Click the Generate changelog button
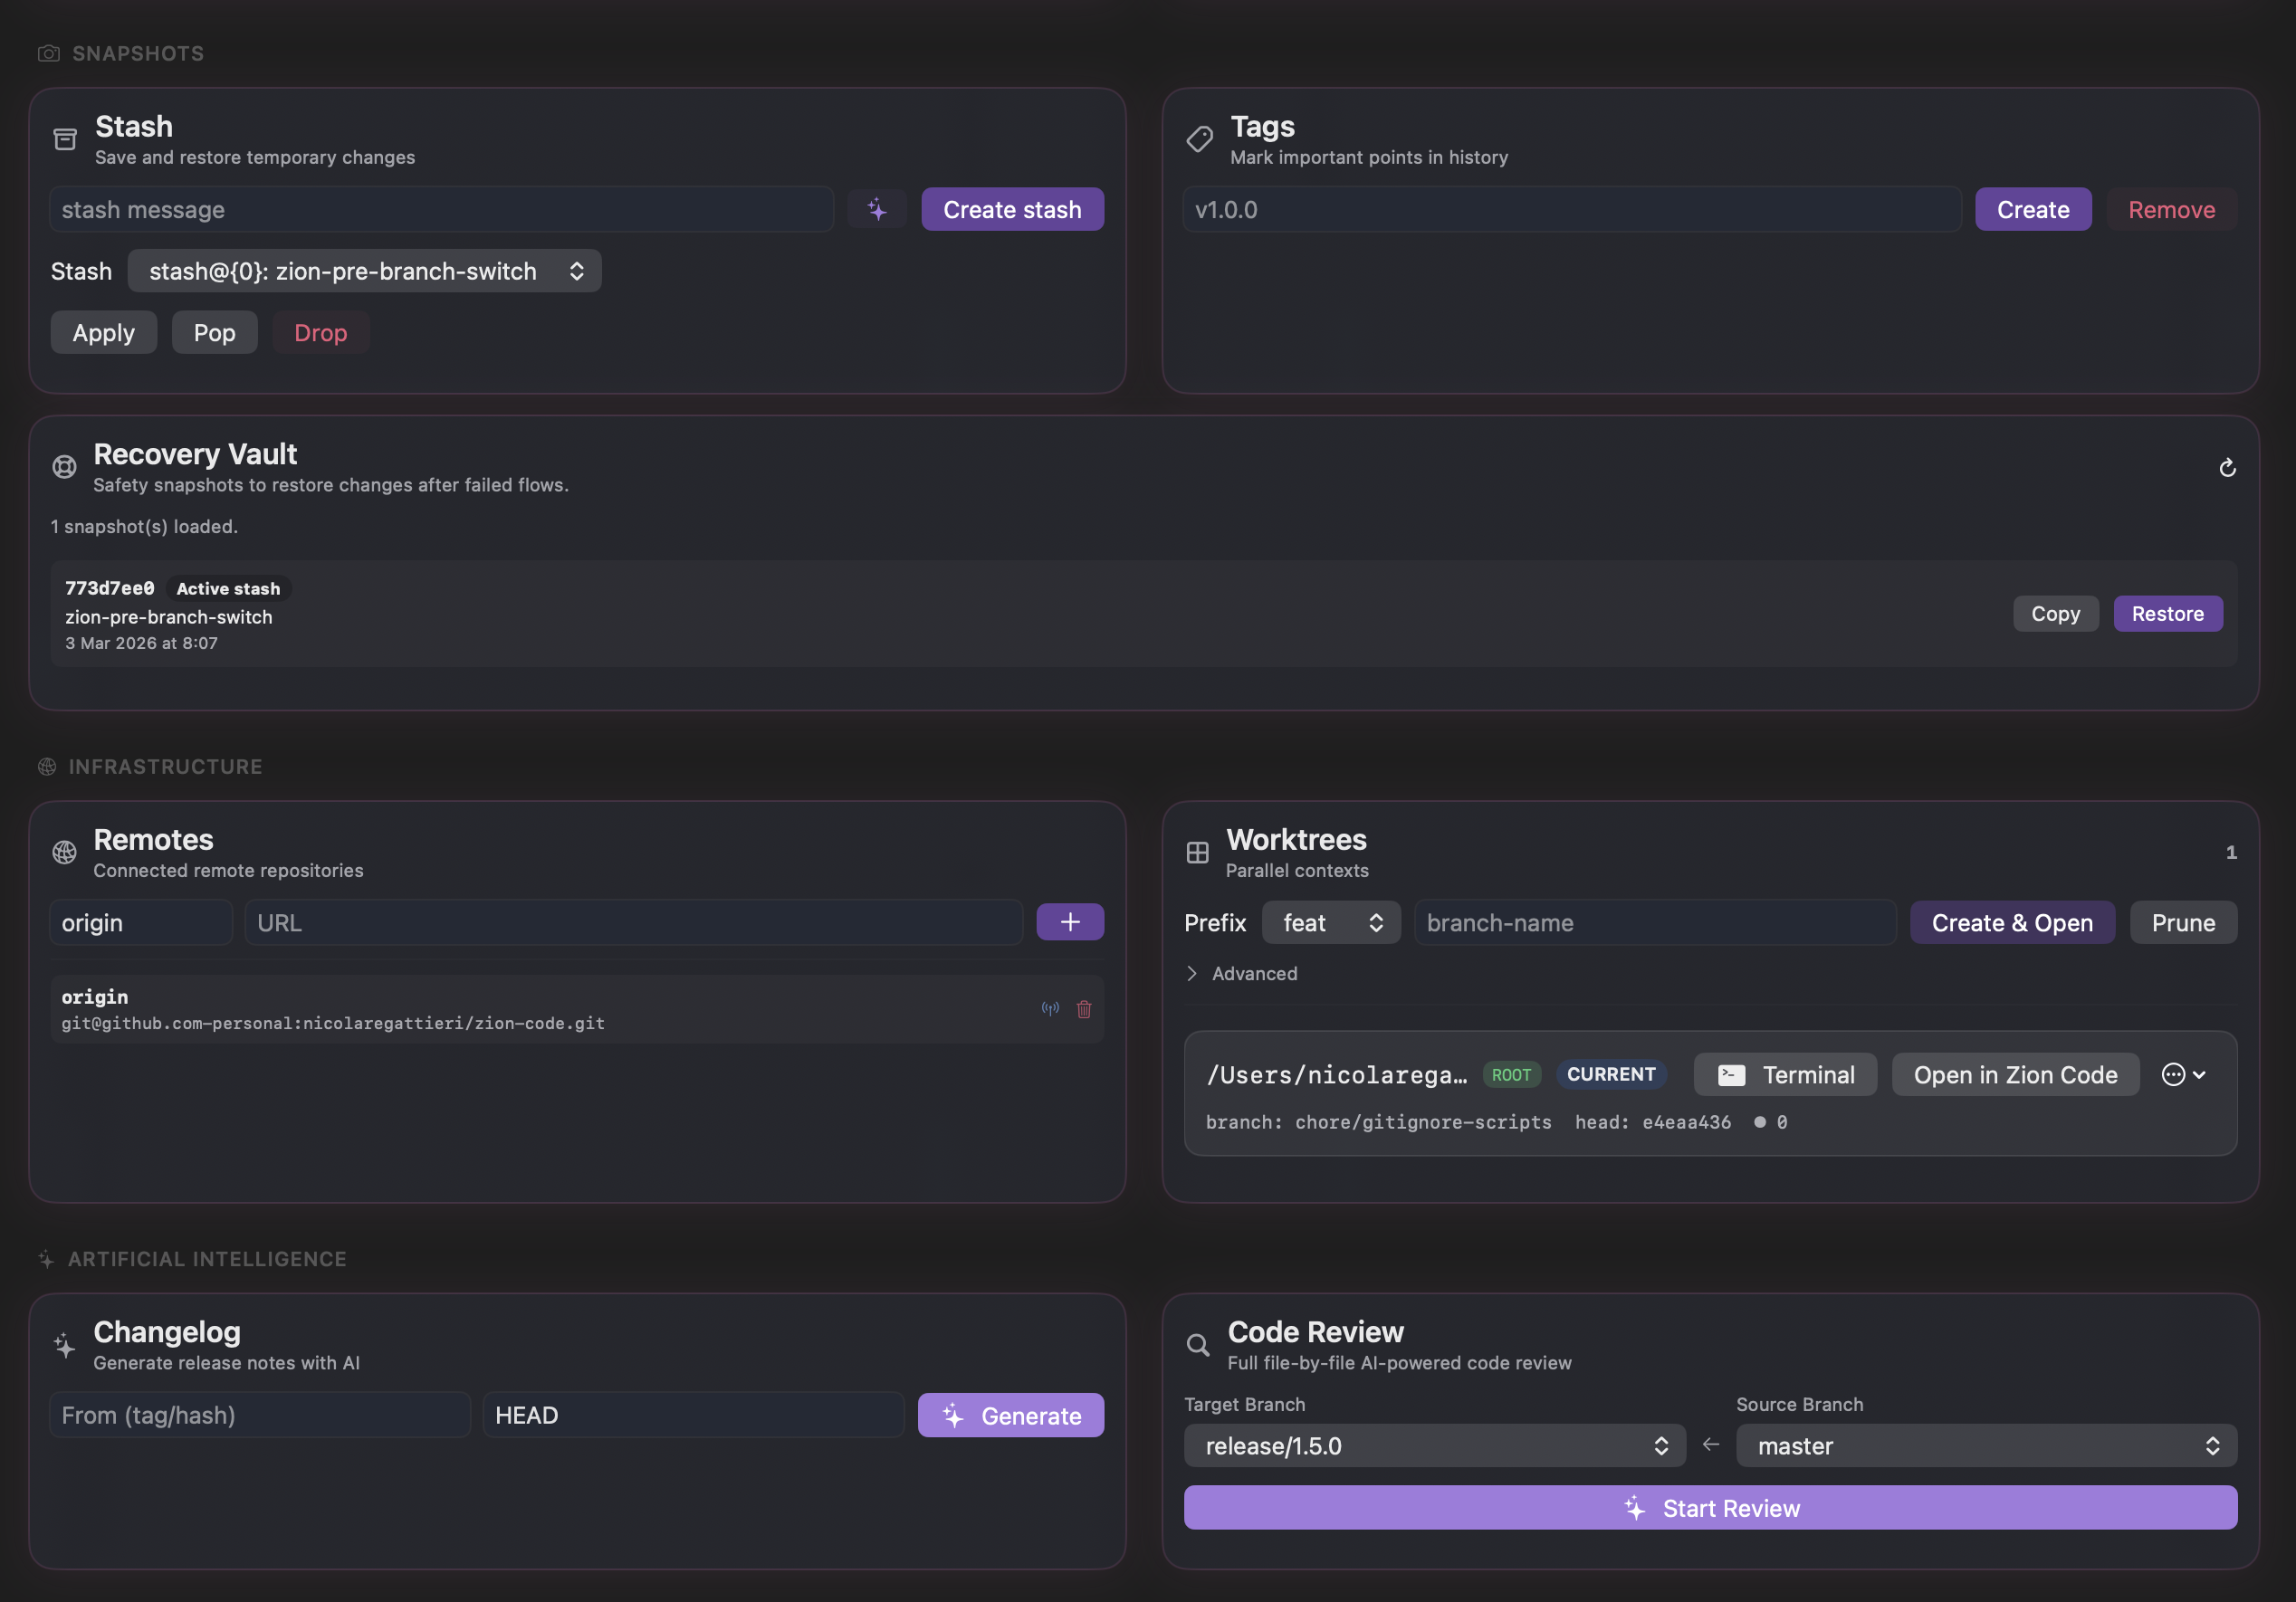2296x1602 pixels. click(1010, 1416)
